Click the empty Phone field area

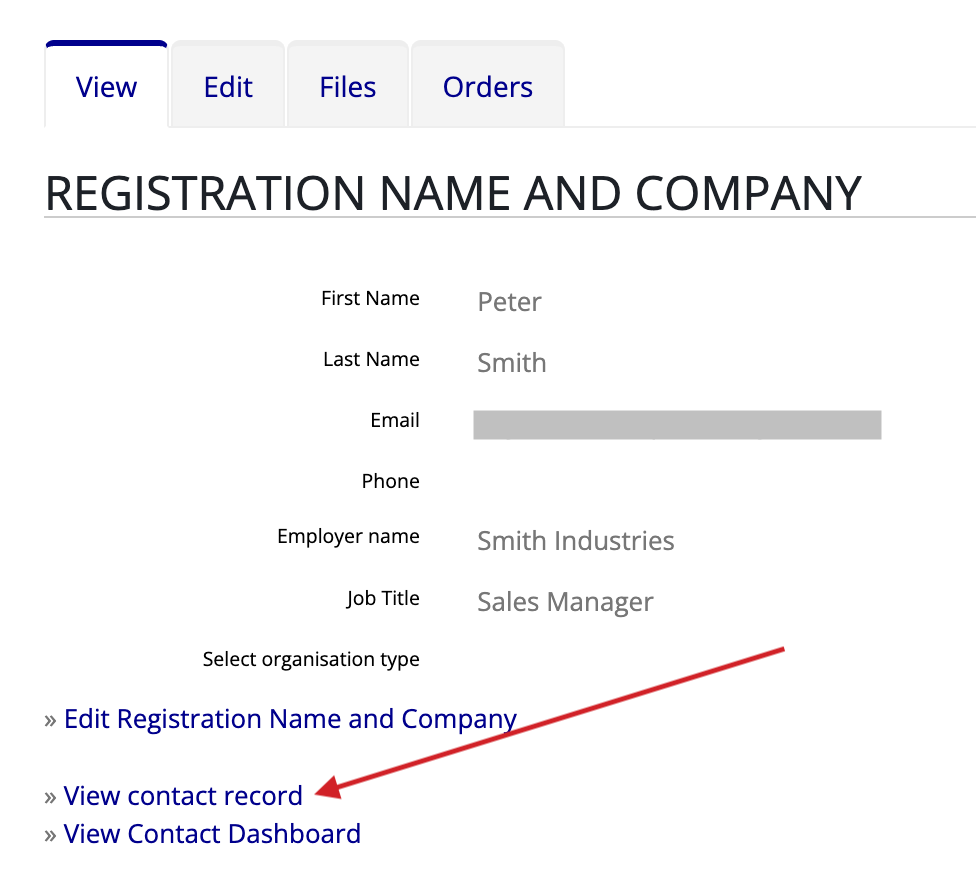coord(600,481)
